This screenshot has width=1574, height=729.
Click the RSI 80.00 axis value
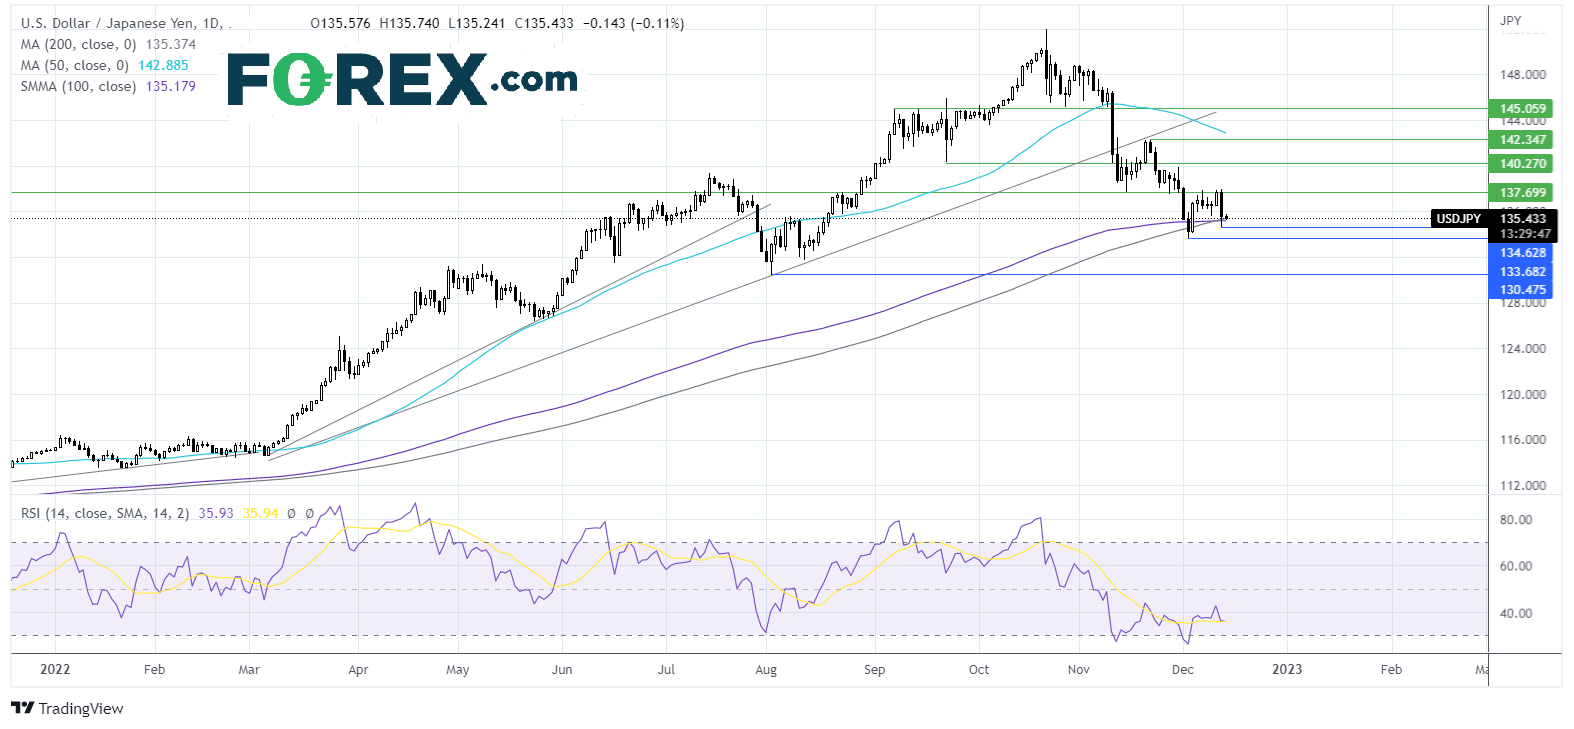pyautogui.click(x=1516, y=519)
